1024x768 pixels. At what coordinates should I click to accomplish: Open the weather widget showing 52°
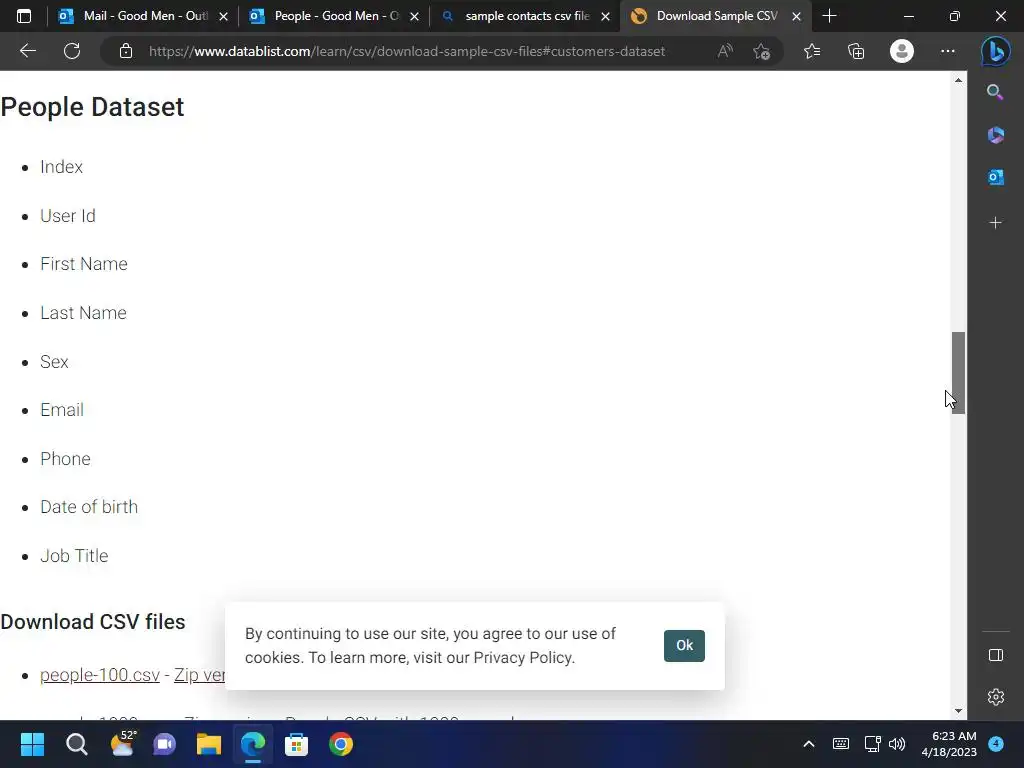point(122,743)
